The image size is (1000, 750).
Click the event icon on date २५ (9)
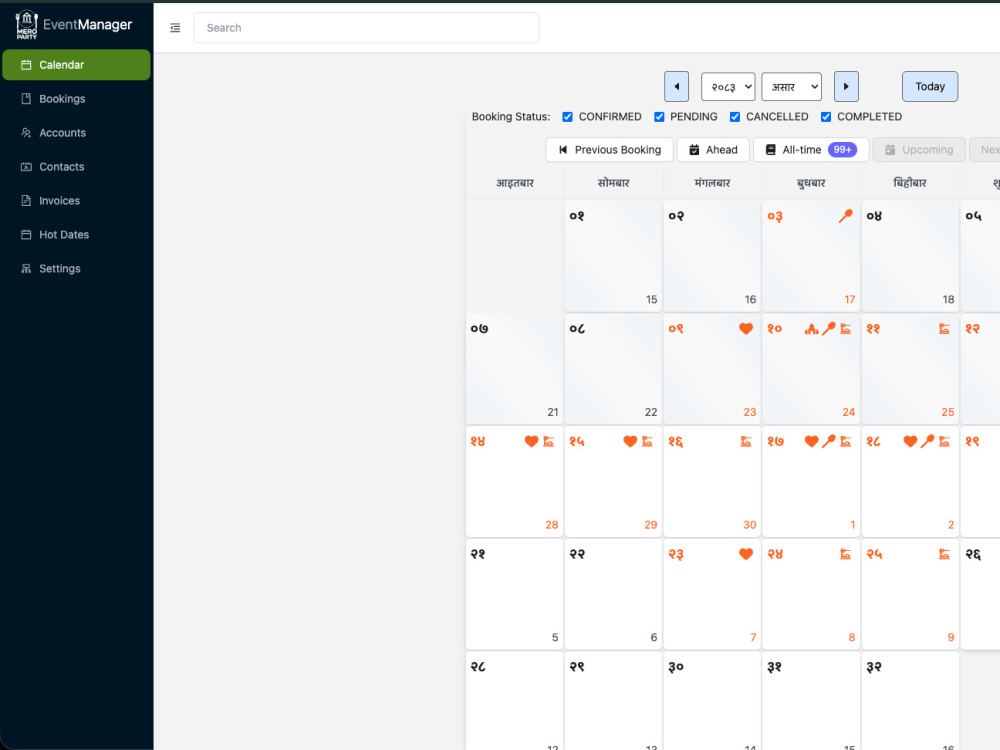945,554
